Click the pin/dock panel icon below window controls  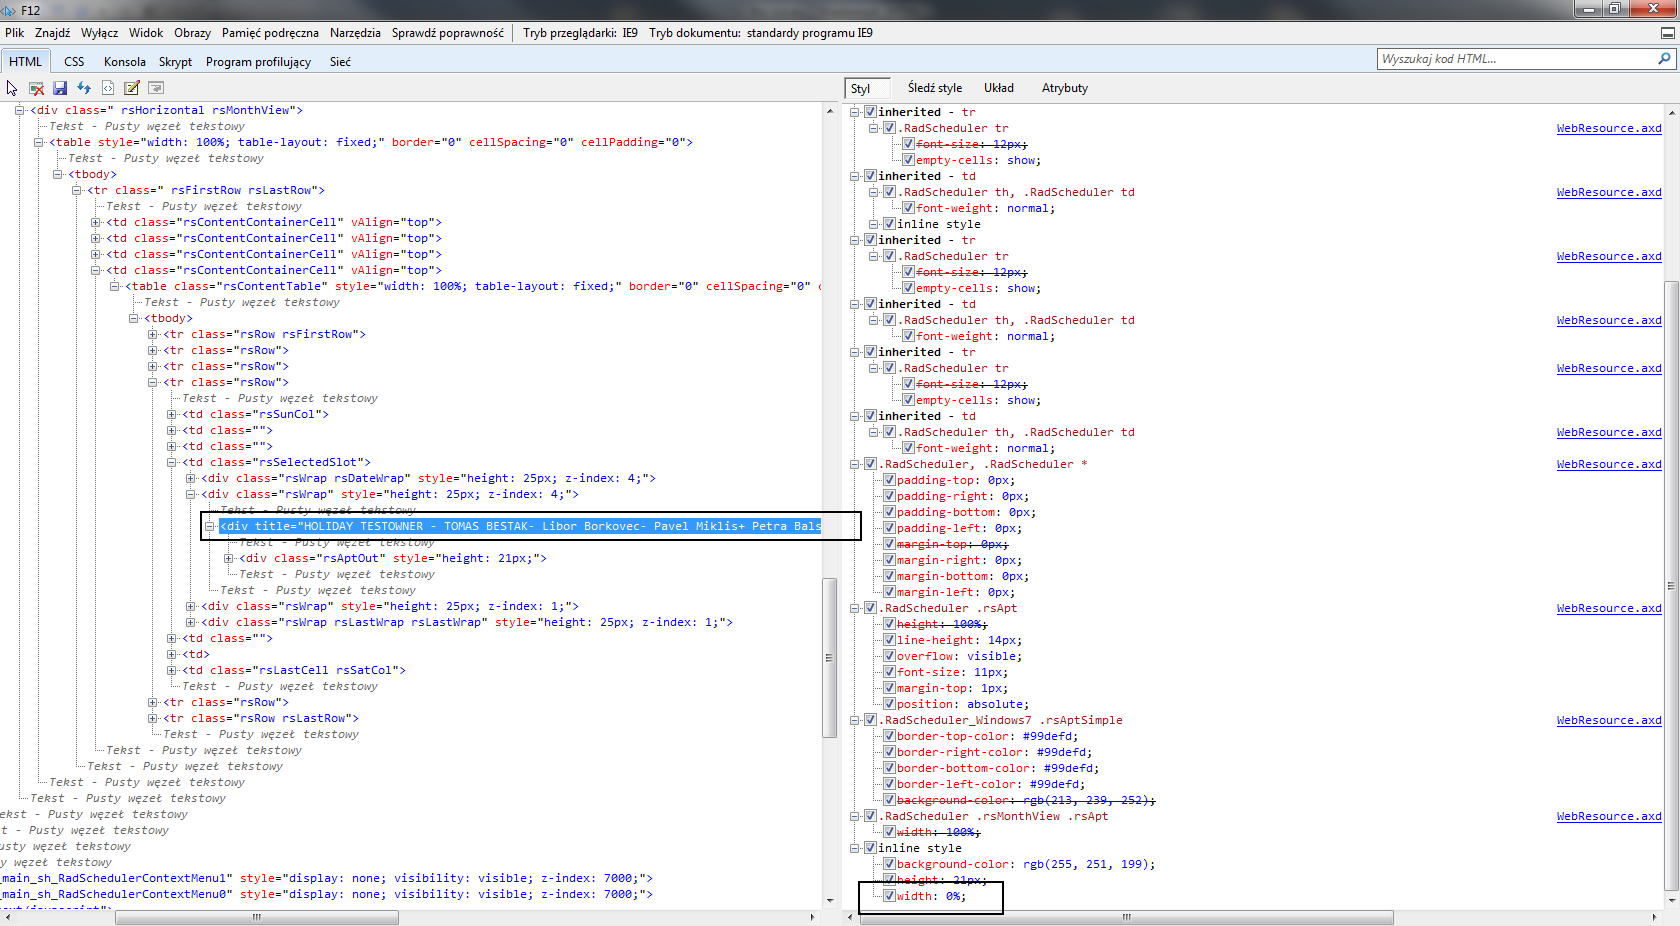(1667, 33)
